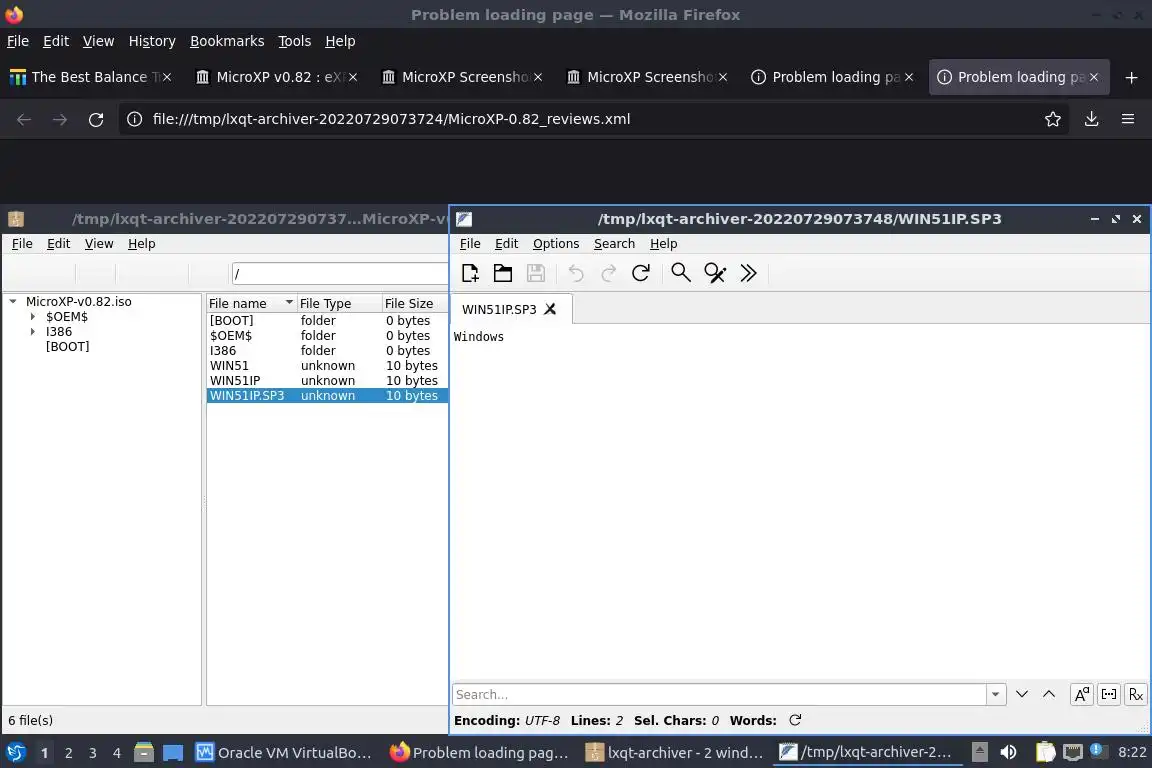Sort by File Size column header

pos(415,304)
